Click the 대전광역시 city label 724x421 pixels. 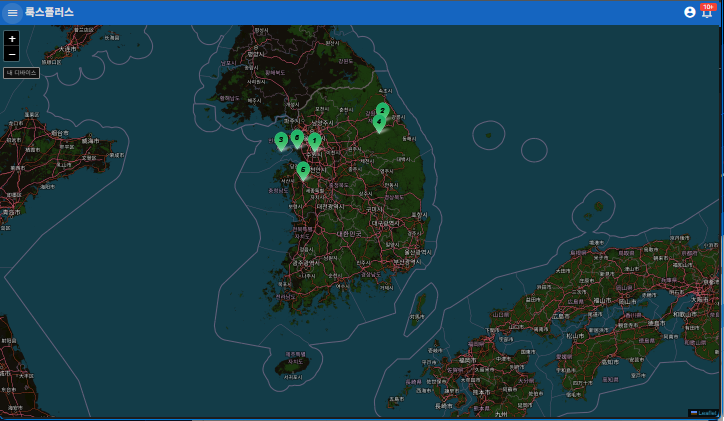[330, 206]
